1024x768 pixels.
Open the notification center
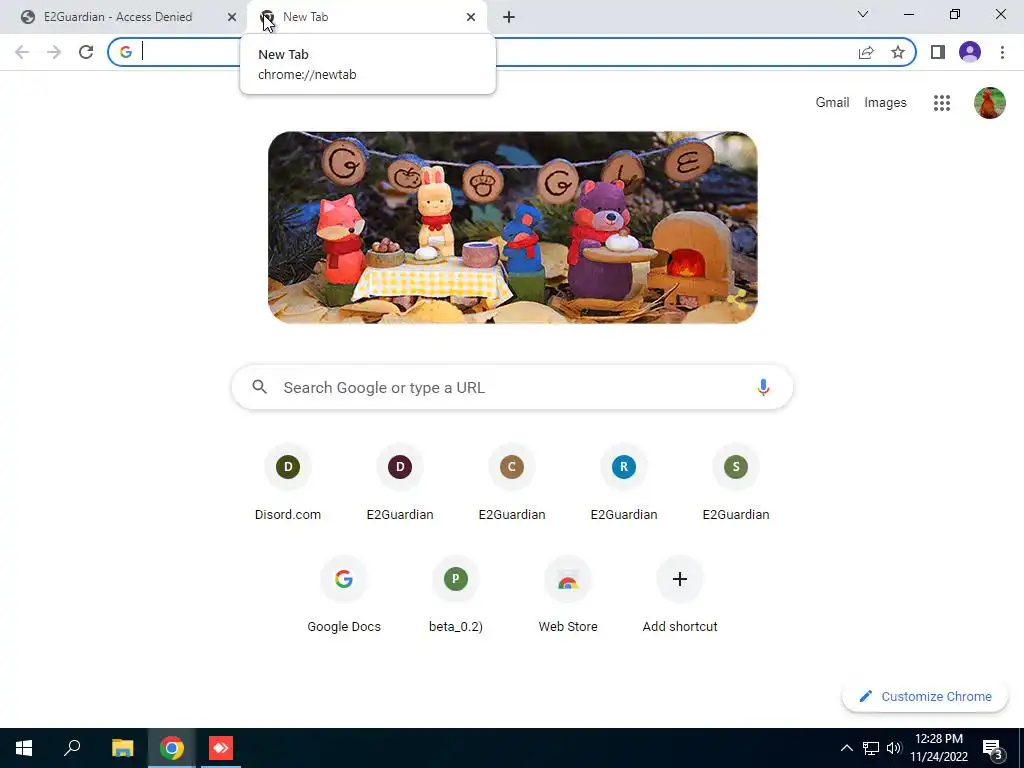coord(993,749)
